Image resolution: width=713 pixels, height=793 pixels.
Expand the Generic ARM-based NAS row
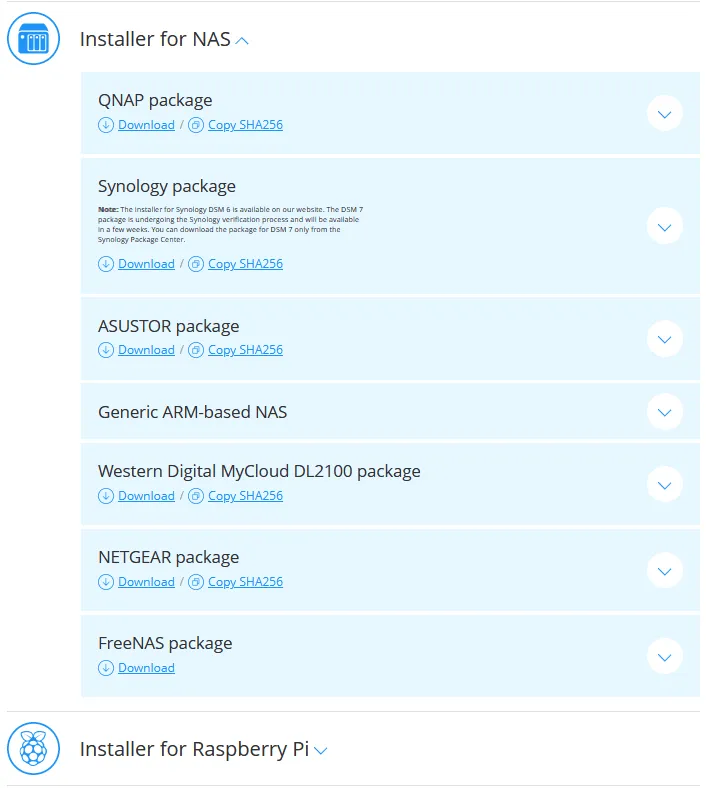664,412
